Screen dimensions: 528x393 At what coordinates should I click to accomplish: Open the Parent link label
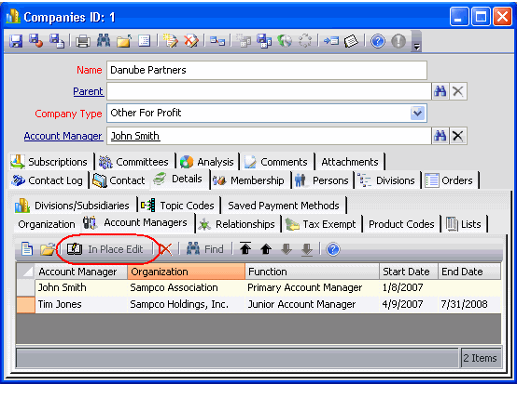pyautogui.click(x=88, y=91)
